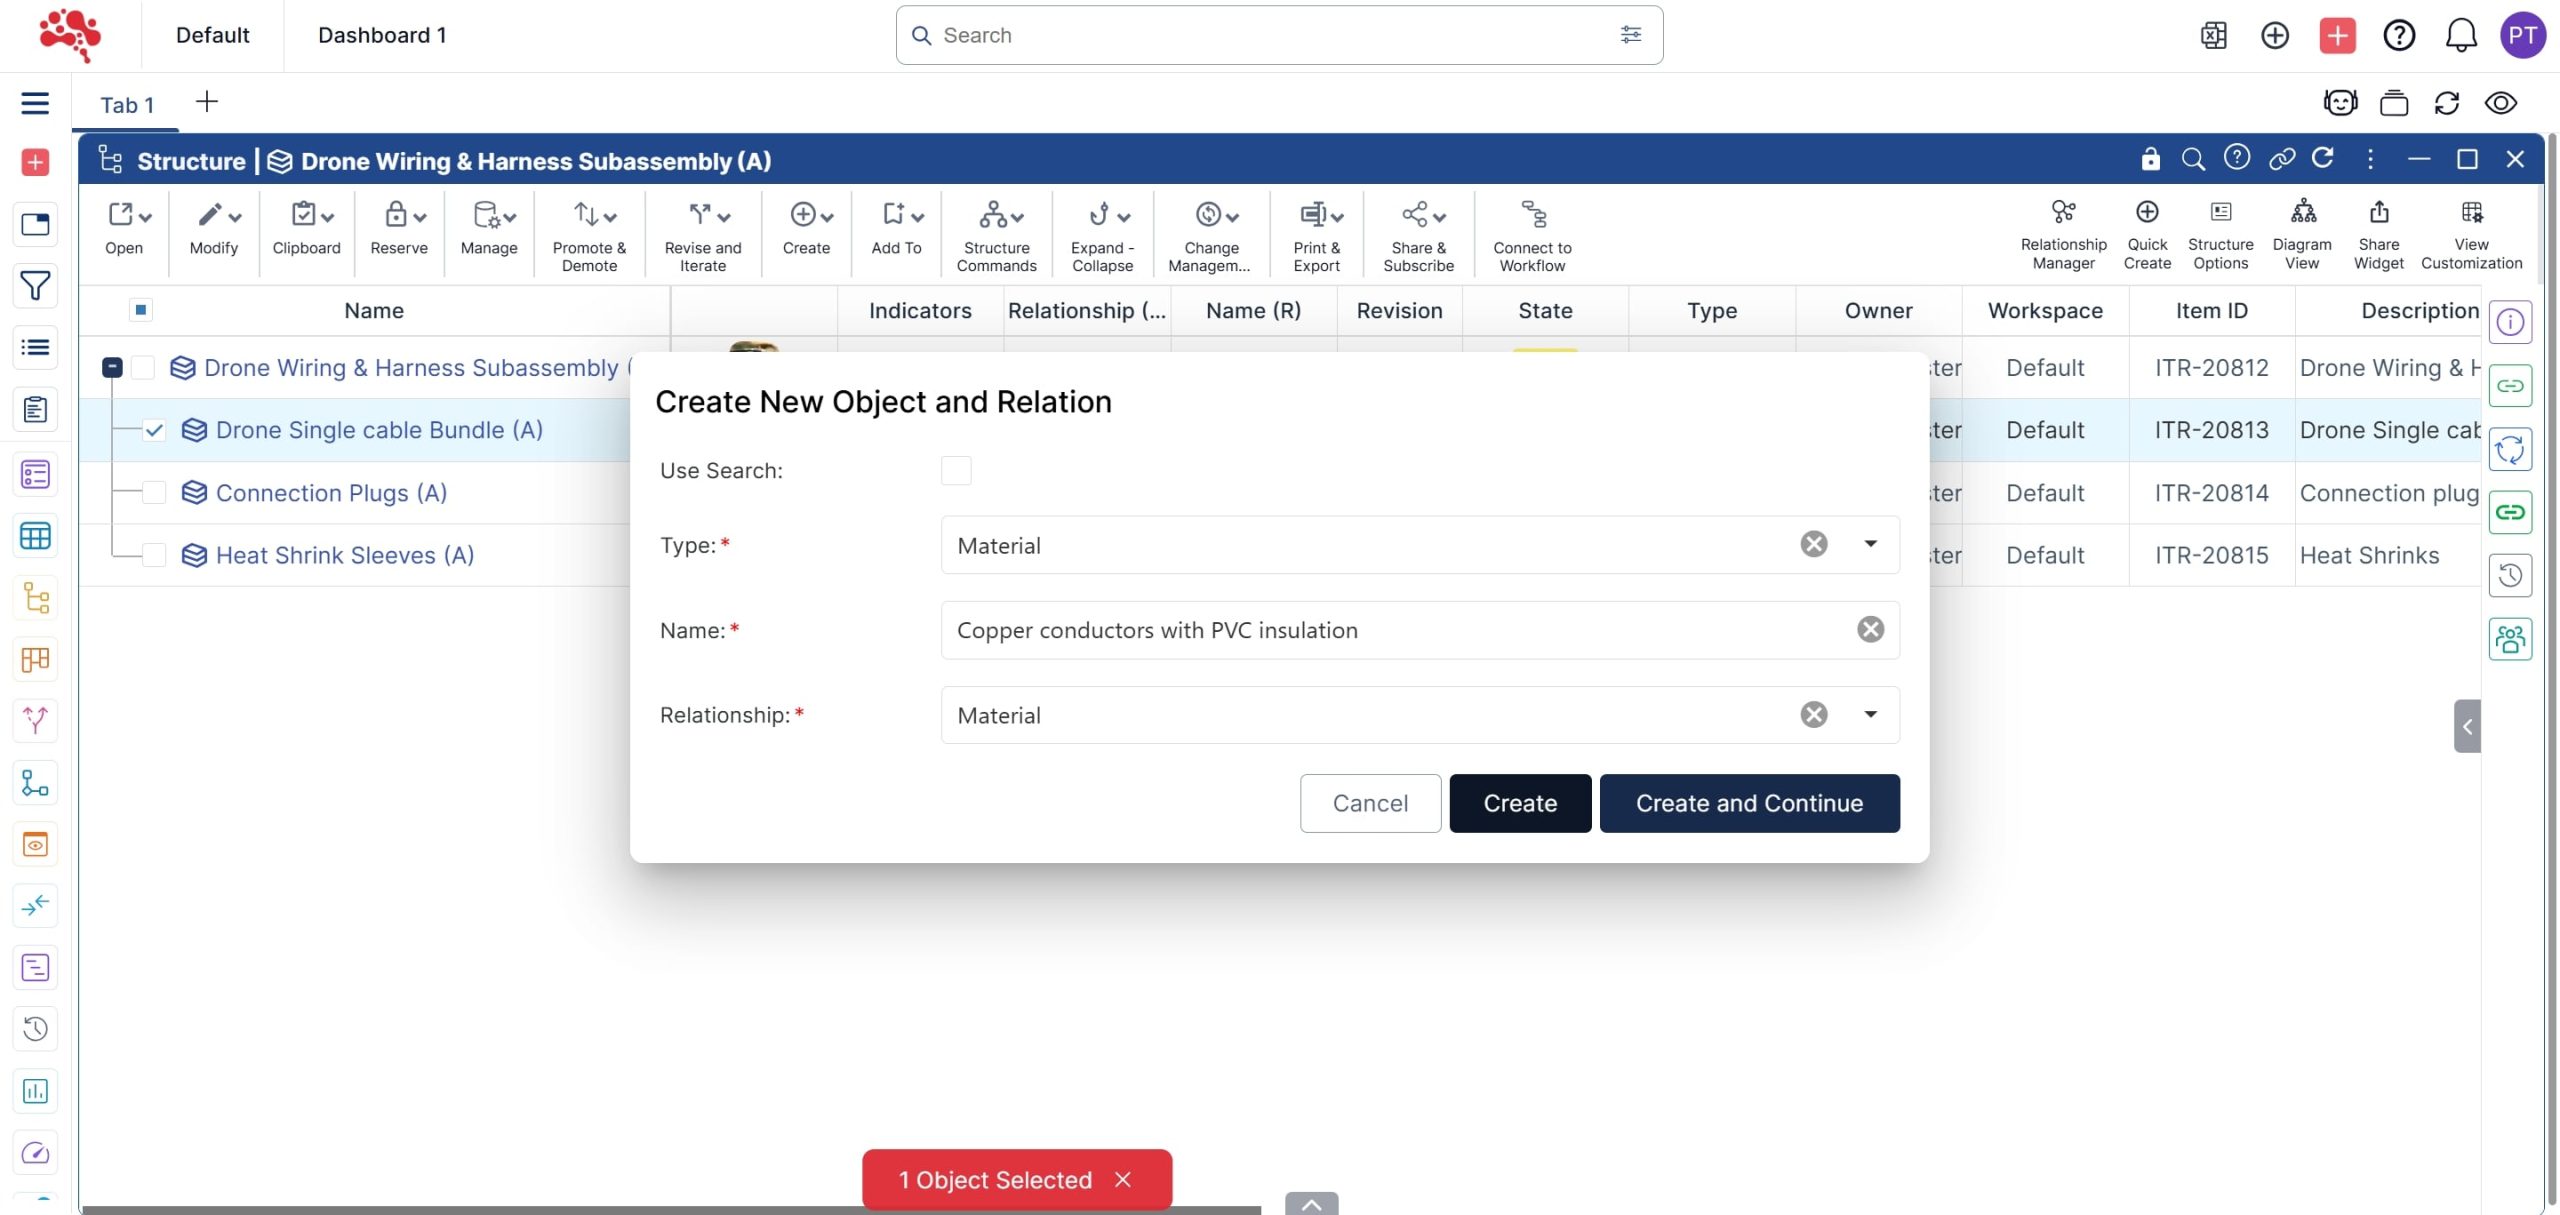Screen dimensions: 2560x1215
Task: Click the lock icon in the Structure header
Action: pyautogui.click(x=2150, y=160)
